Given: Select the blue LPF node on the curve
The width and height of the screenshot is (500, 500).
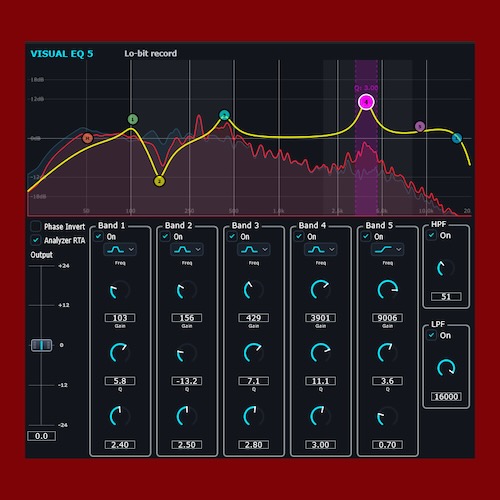Looking at the screenshot, I should click(457, 138).
